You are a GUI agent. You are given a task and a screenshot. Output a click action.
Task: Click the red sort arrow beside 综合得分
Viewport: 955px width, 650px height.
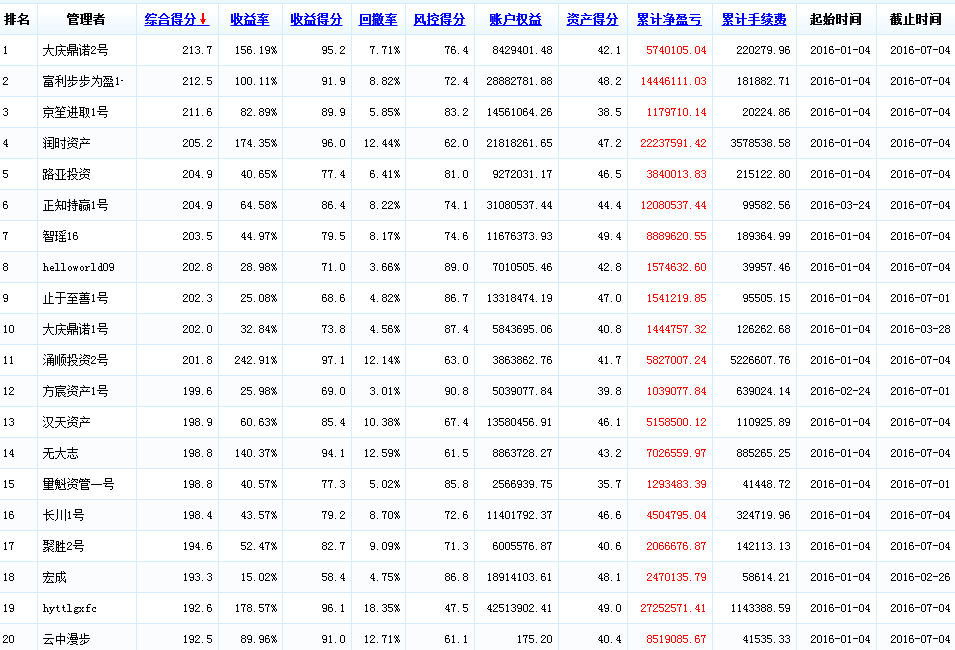(203, 19)
